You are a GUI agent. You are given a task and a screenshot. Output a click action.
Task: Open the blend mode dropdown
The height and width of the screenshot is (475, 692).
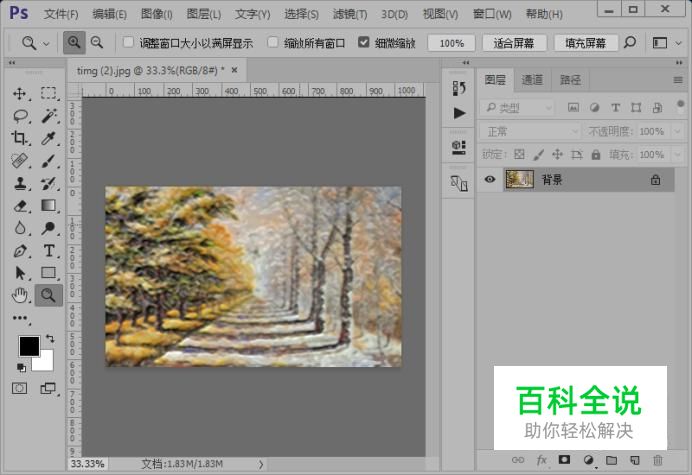pos(530,131)
